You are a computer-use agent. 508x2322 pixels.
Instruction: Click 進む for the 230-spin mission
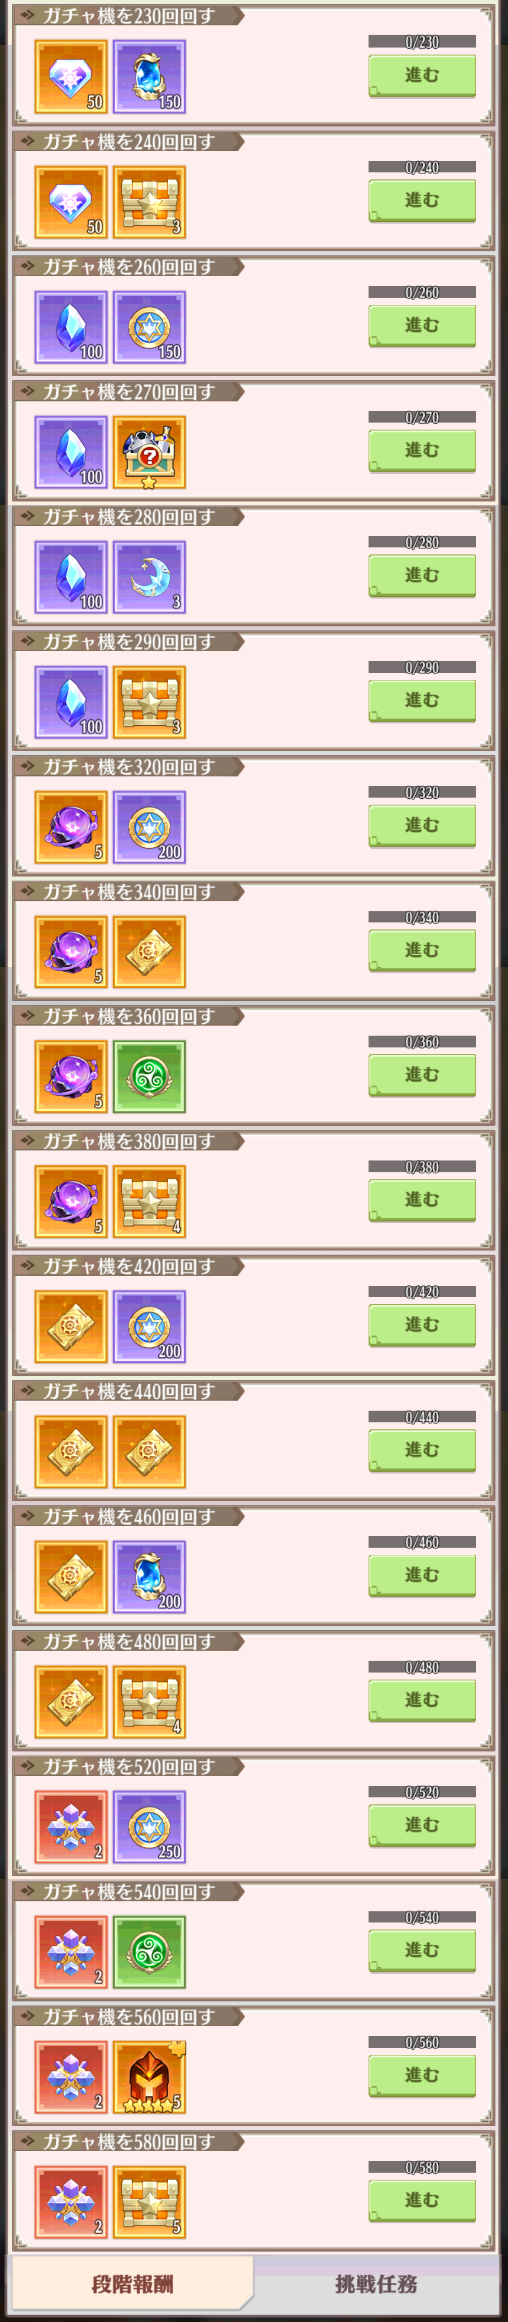click(422, 76)
